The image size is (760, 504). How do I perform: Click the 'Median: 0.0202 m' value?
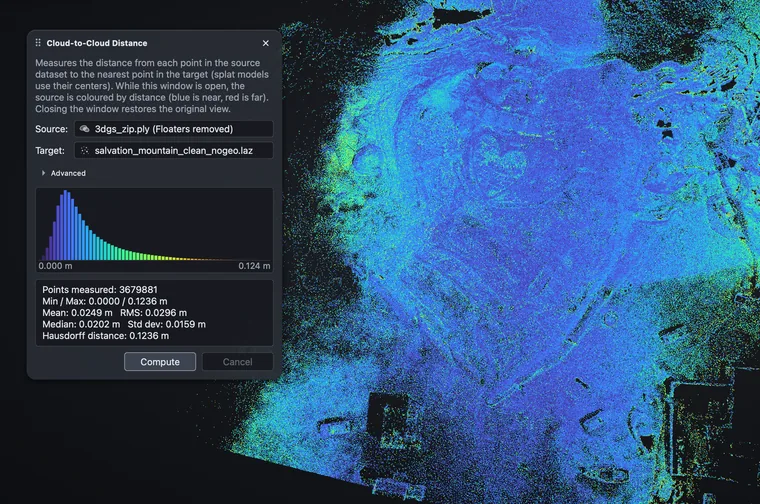(x=81, y=324)
